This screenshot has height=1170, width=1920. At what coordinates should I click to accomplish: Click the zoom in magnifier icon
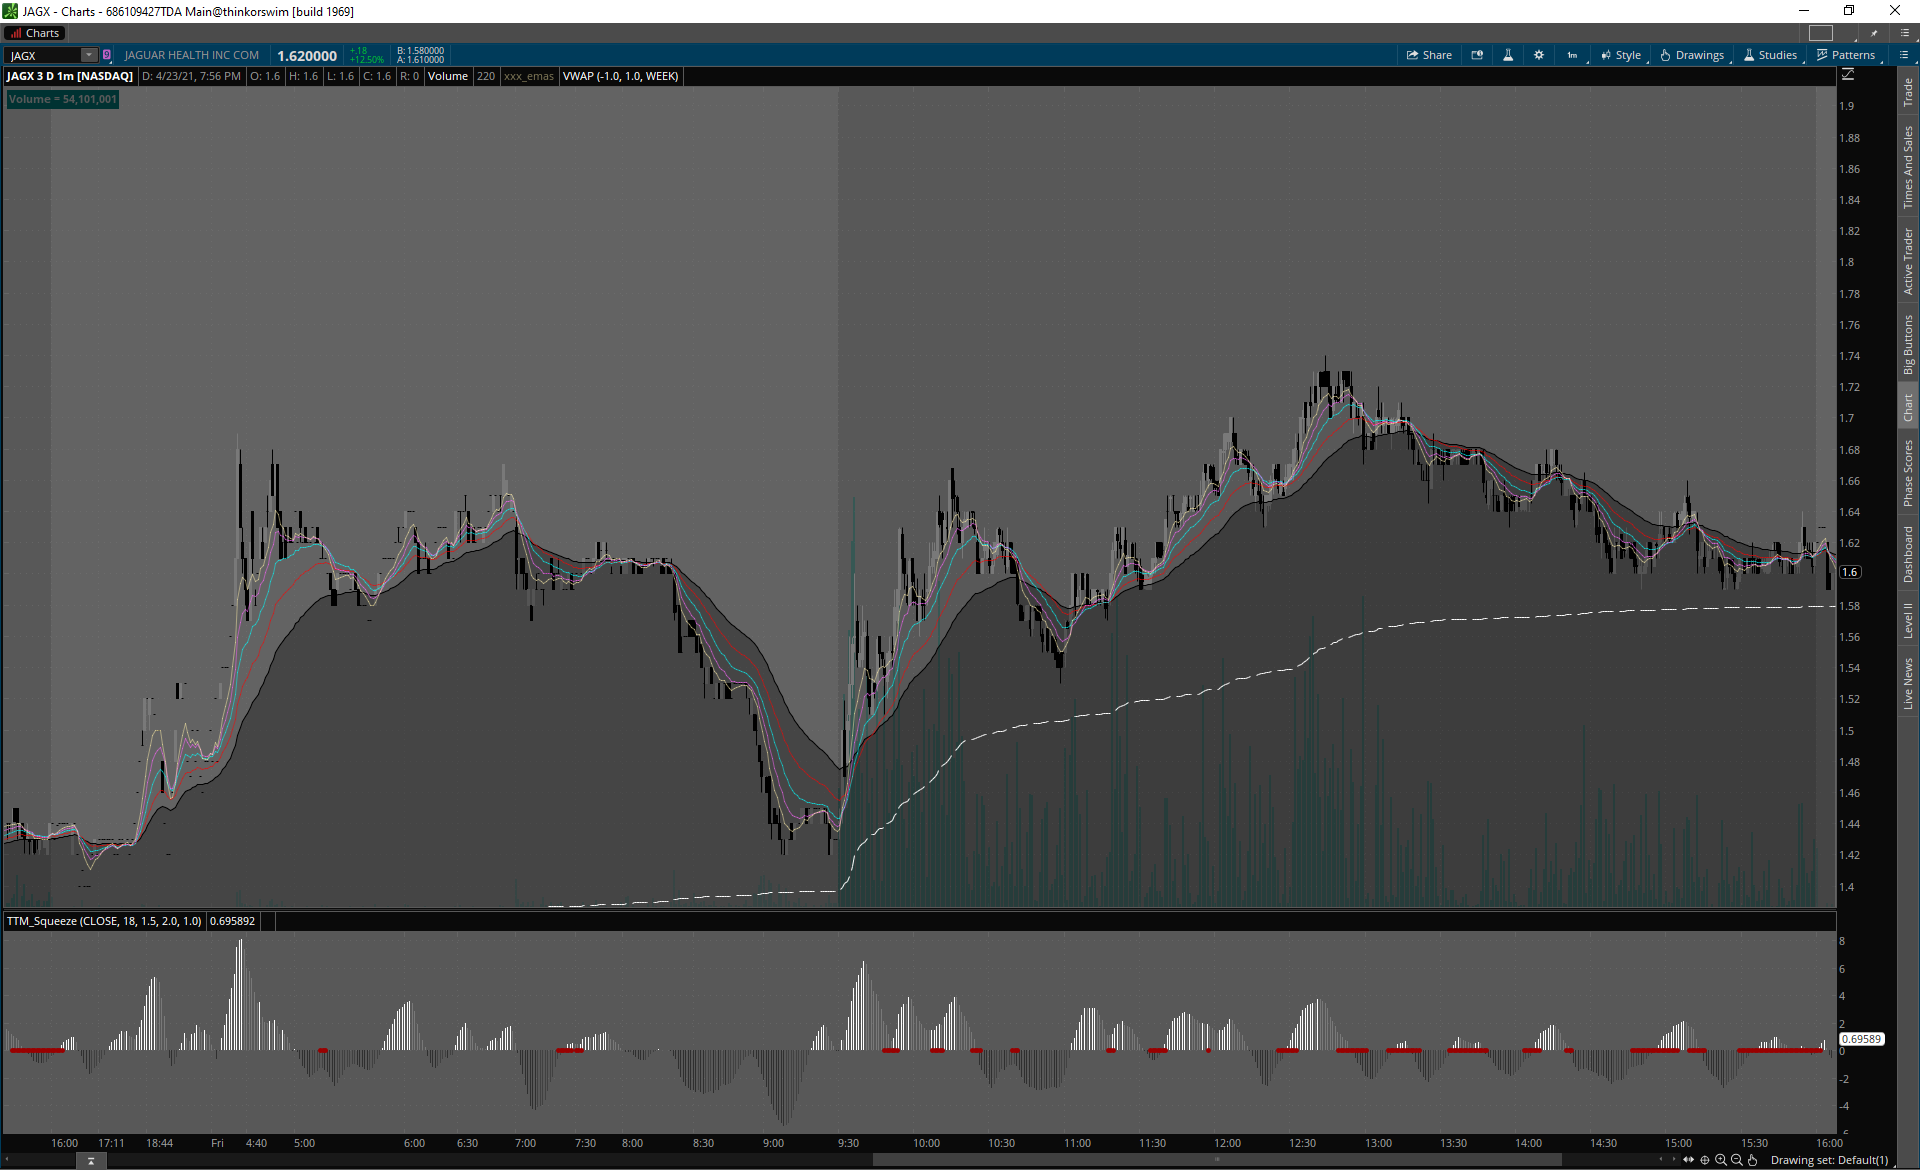coord(1720,1160)
